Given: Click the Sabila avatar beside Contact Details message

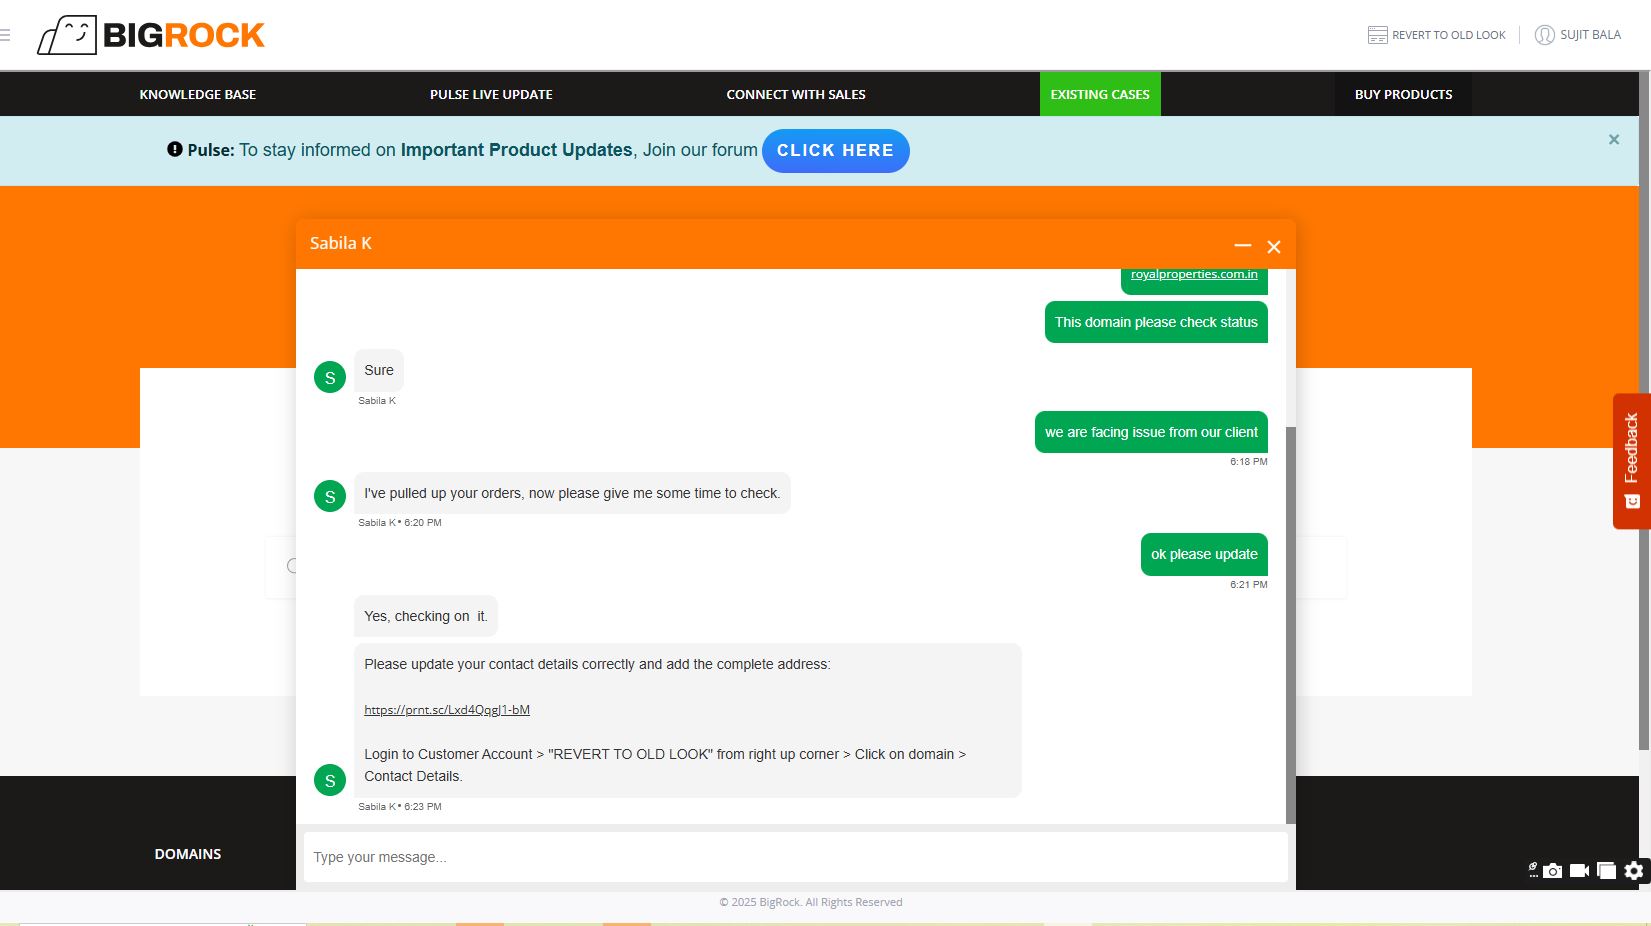Looking at the screenshot, I should click(x=330, y=780).
